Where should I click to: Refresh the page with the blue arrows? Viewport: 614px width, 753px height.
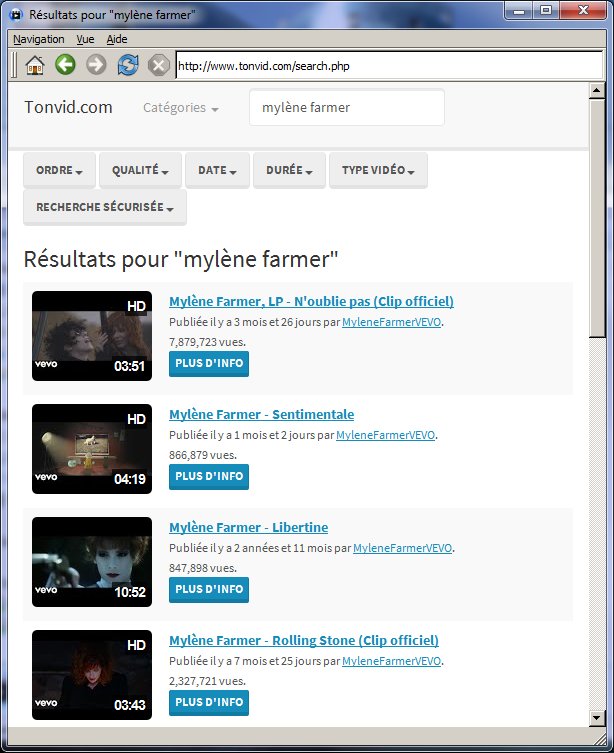pos(128,64)
